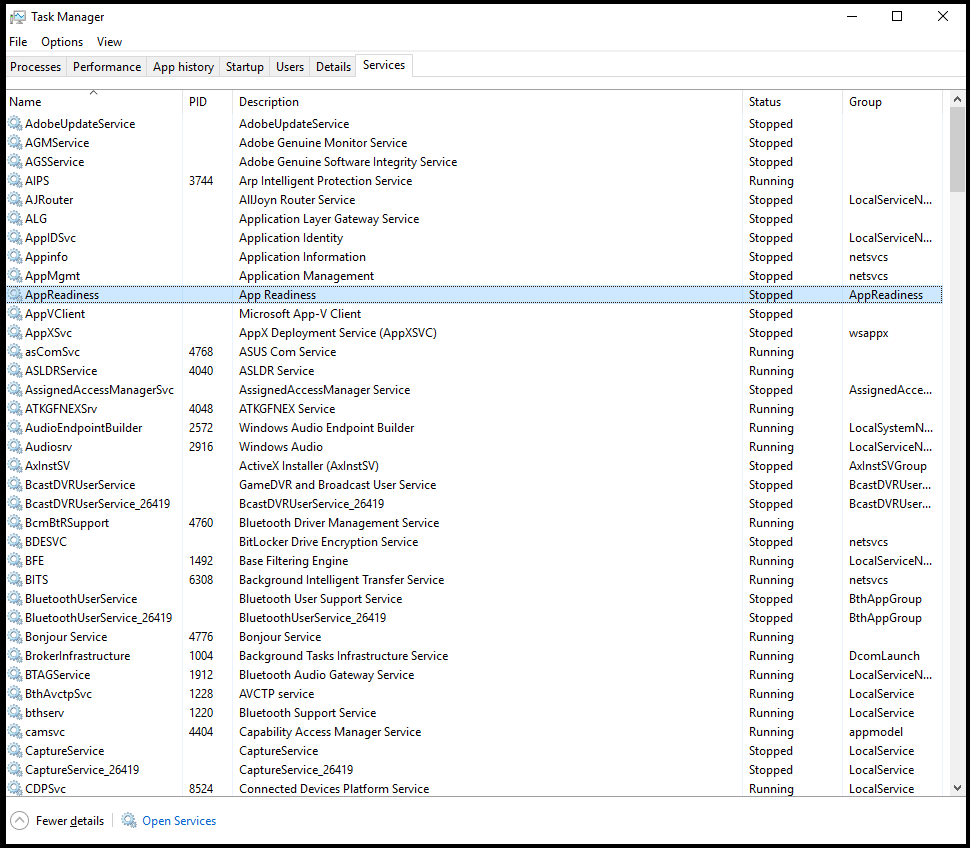Click the gear icon beside CDPSvc
Viewport: 970px width, 848px height.
[x=14, y=788]
